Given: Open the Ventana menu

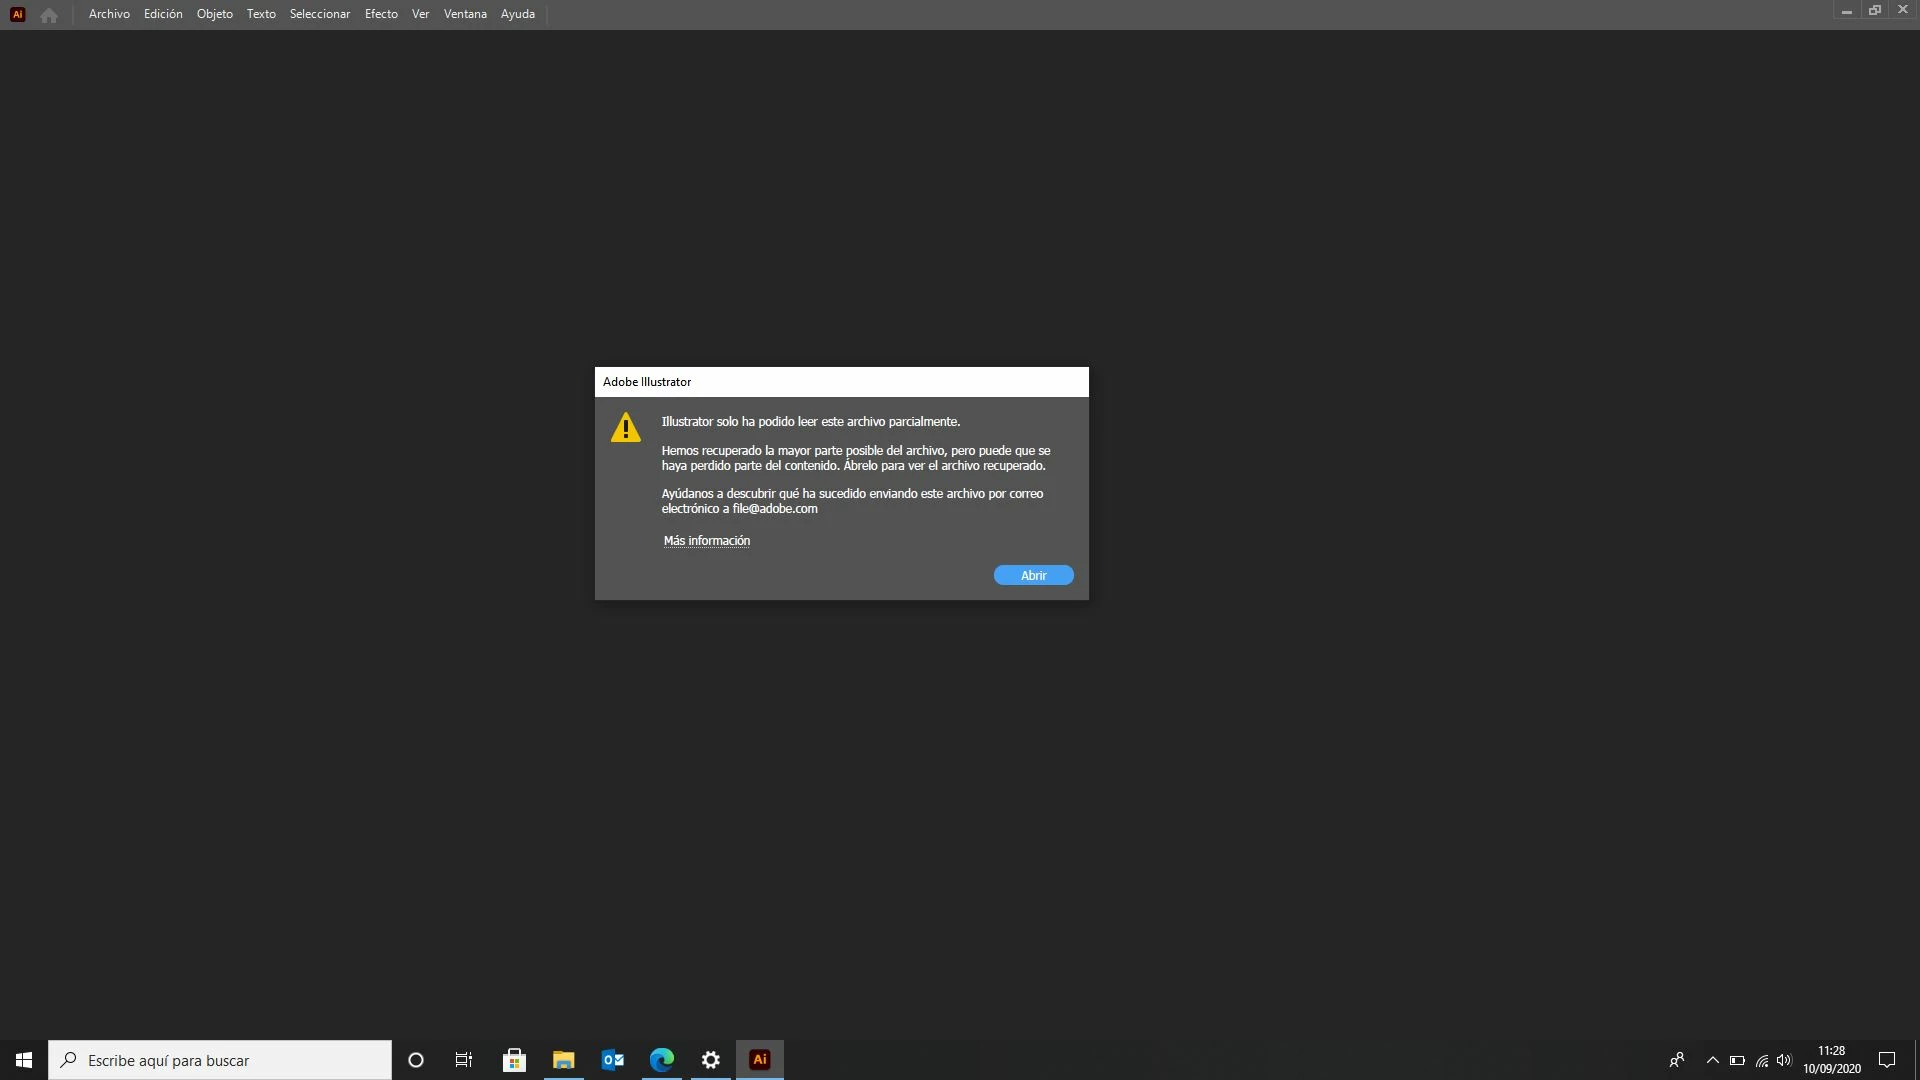Looking at the screenshot, I should point(465,14).
